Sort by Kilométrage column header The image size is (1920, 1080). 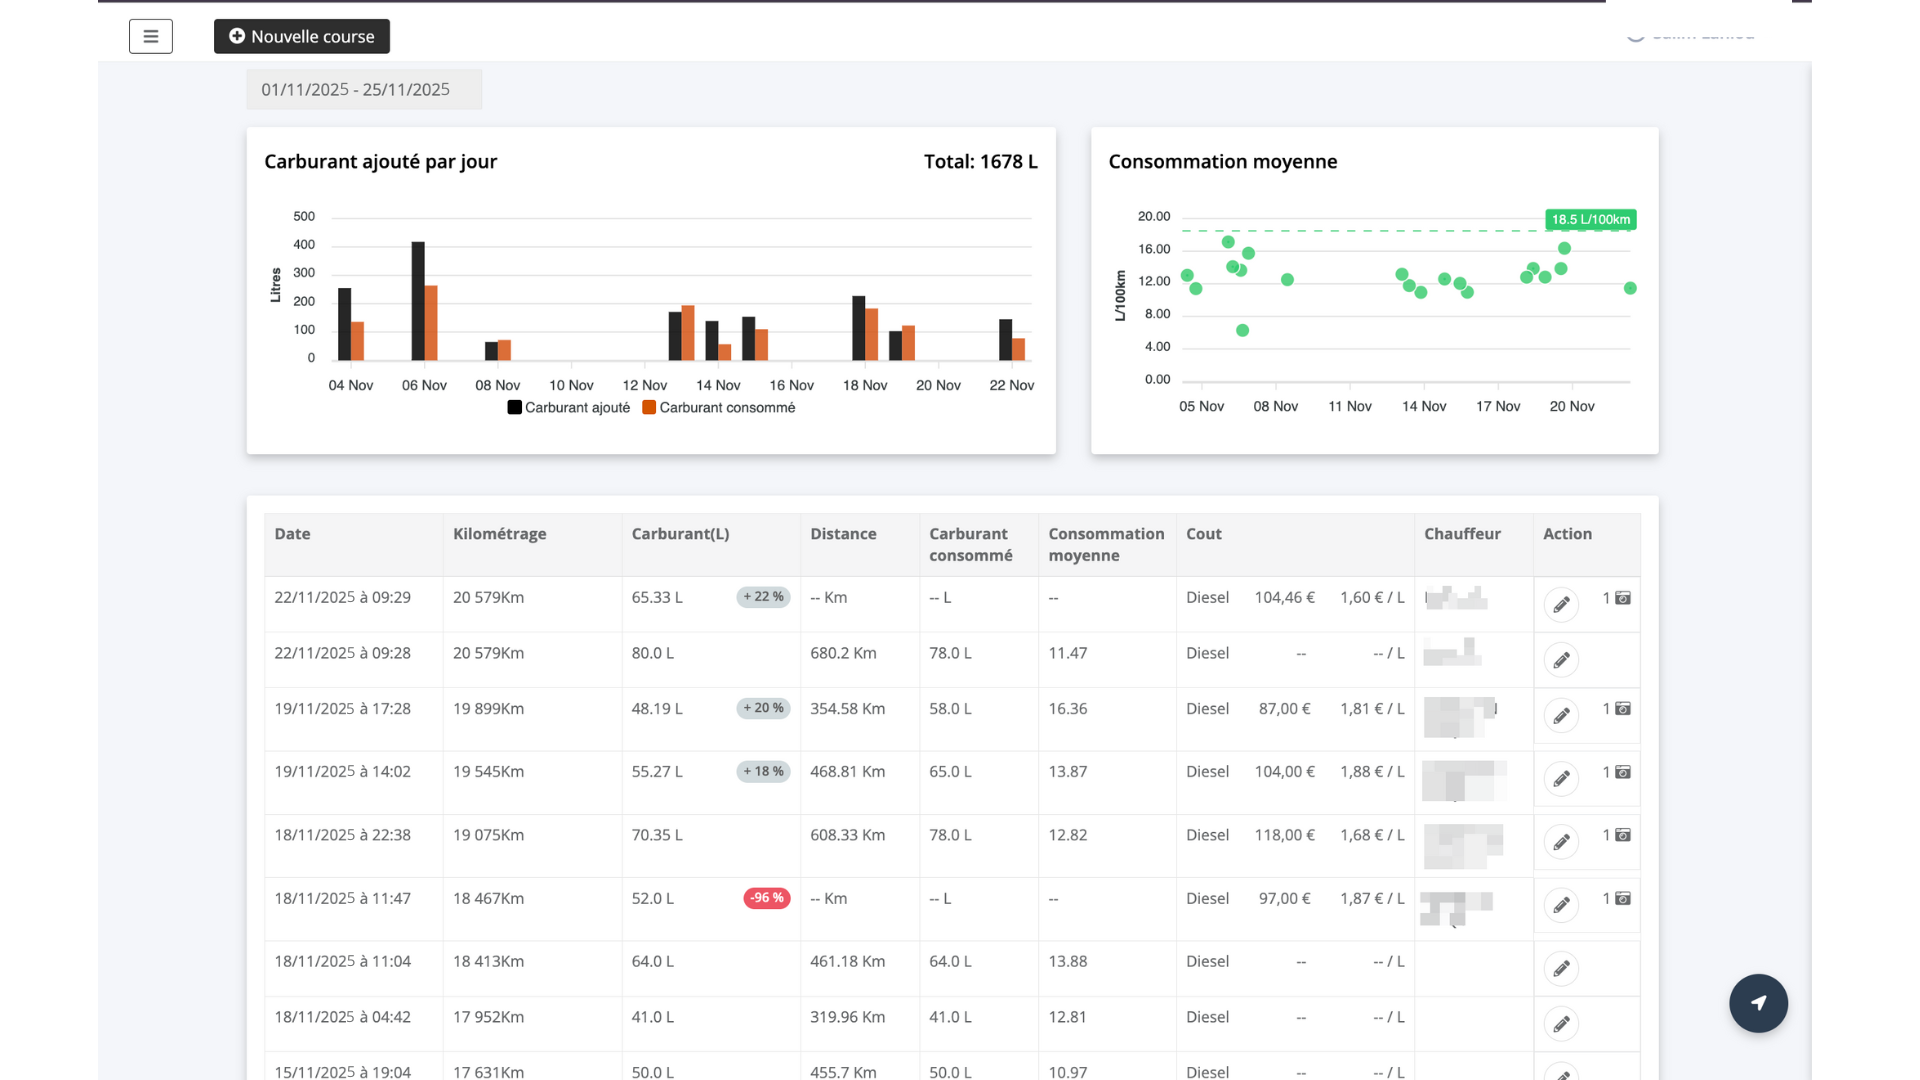pyautogui.click(x=499, y=534)
